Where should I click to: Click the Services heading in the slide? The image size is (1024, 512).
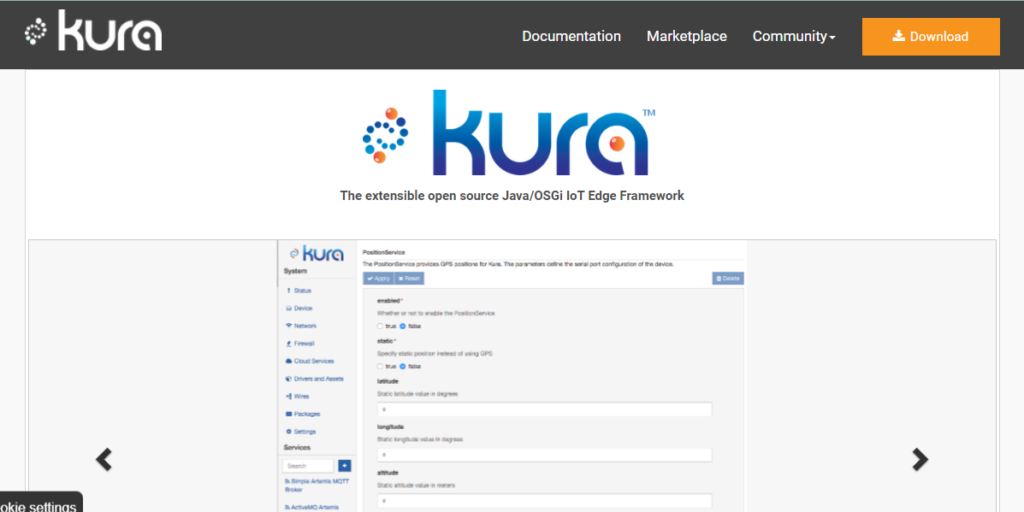(x=297, y=447)
